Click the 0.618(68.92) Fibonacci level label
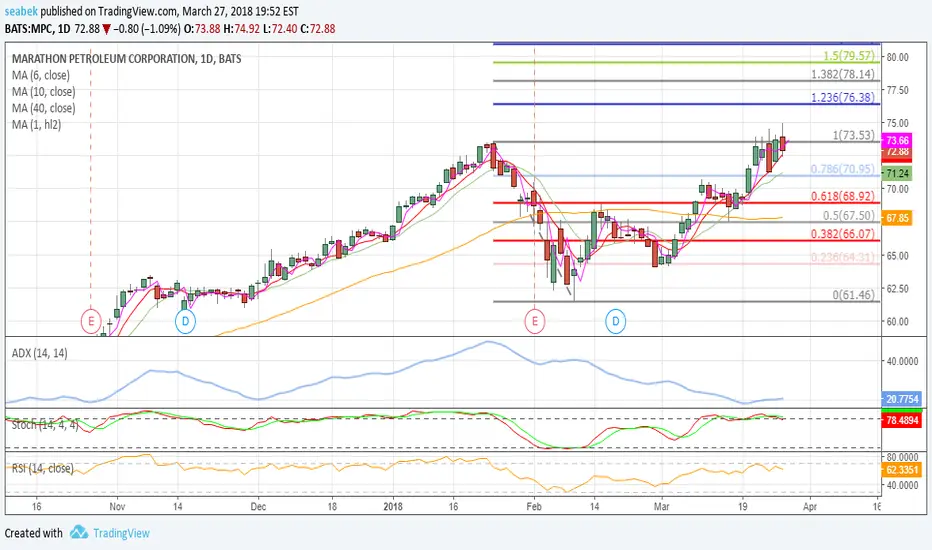Image resolution: width=932 pixels, height=550 pixels. pos(843,196)
